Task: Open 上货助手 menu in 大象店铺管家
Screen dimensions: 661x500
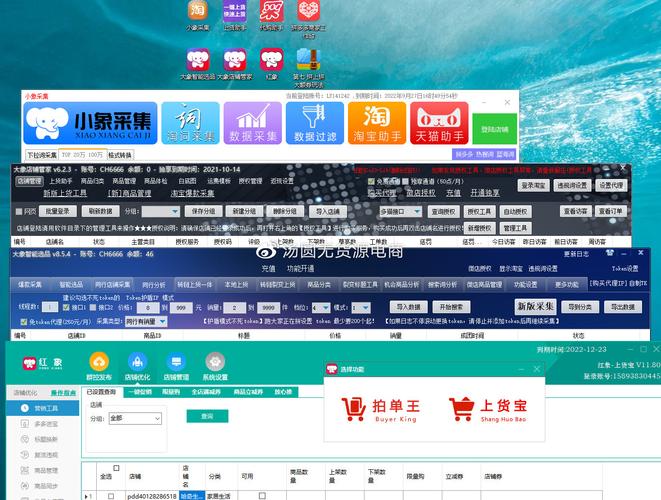Action: (x=61, y=181)
